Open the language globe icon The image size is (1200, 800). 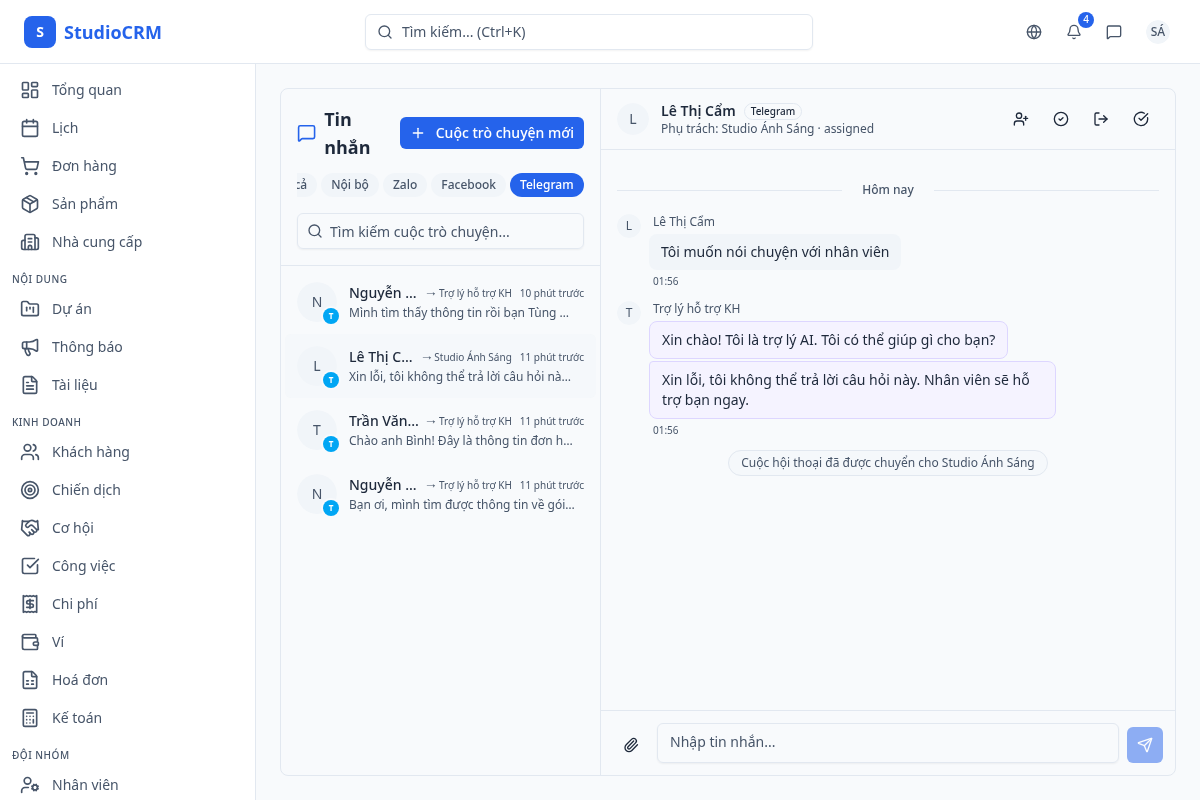(1034, 32)
